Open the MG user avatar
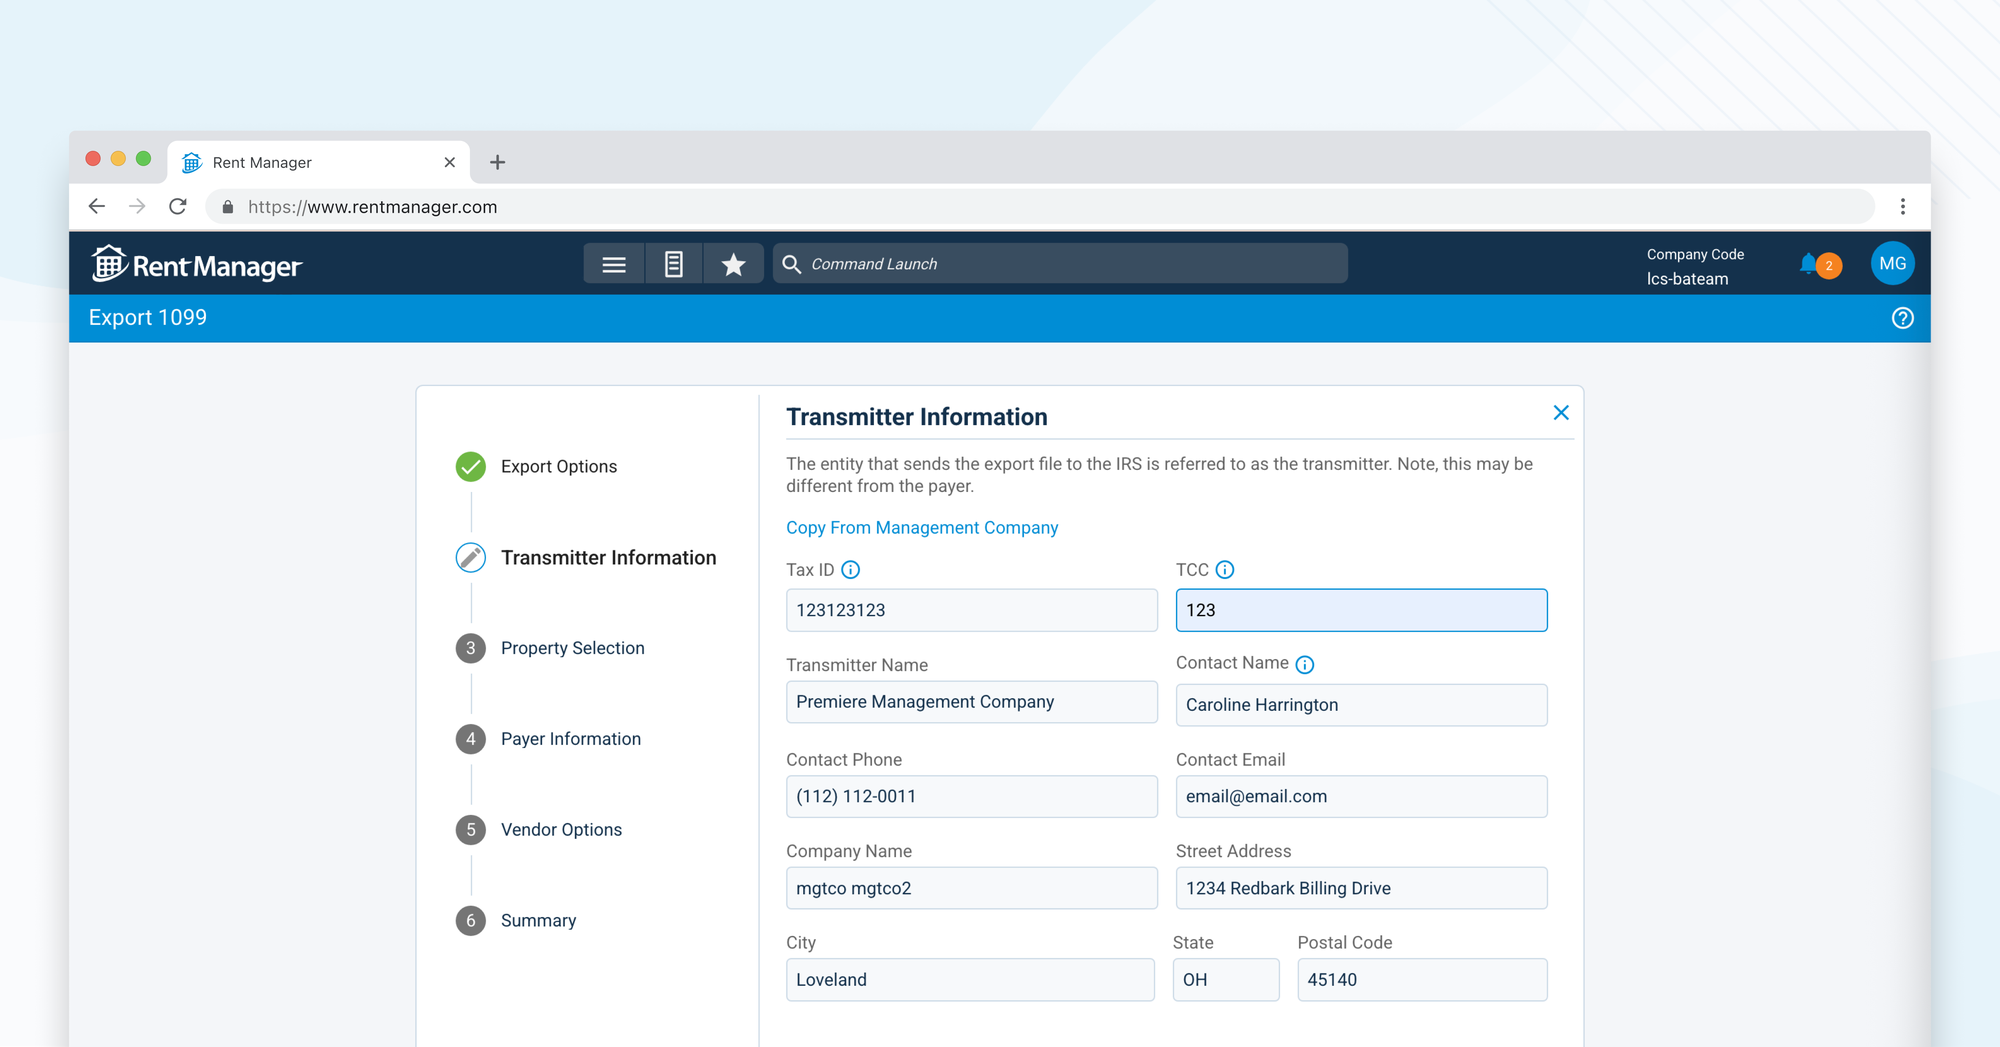 [x=1892, y=264]
